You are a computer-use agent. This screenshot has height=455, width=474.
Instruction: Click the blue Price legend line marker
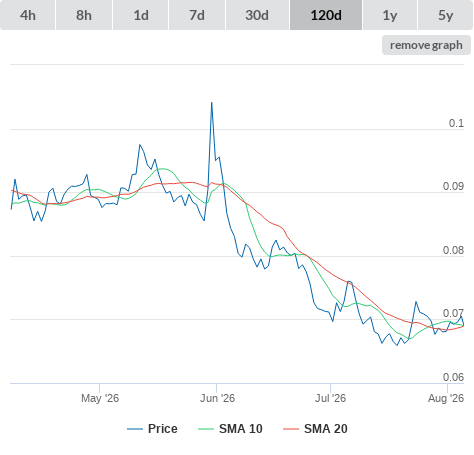click(x=135, y=429)
